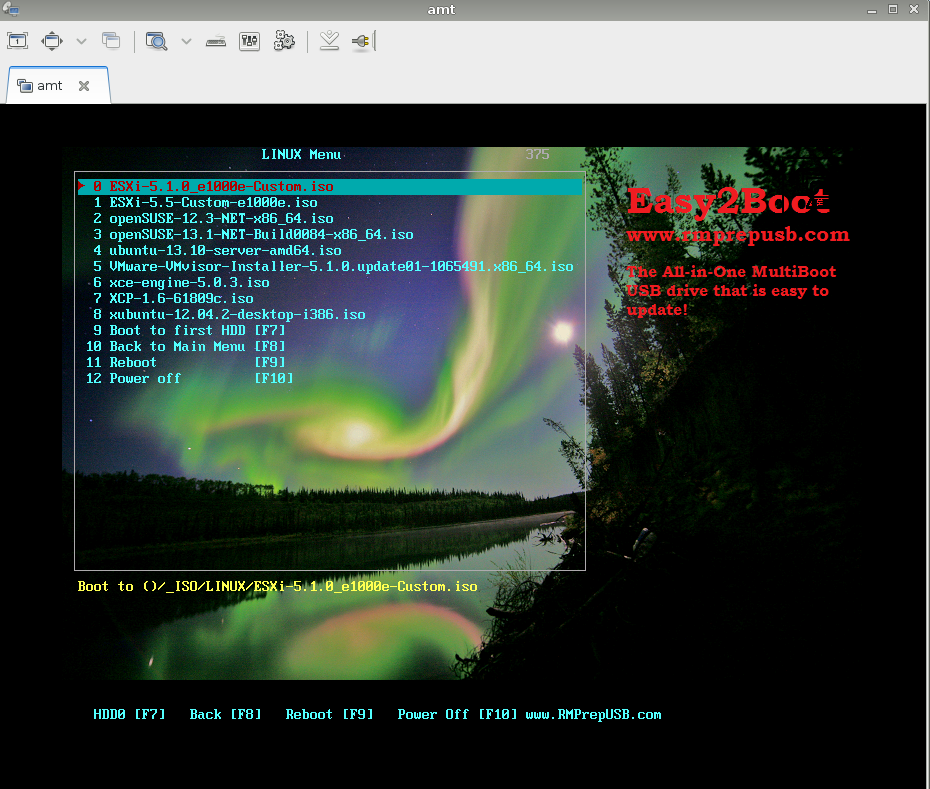
Task: Select ubuntu-13.10-server-amd64.iso entry
Action: click(225, 251)
